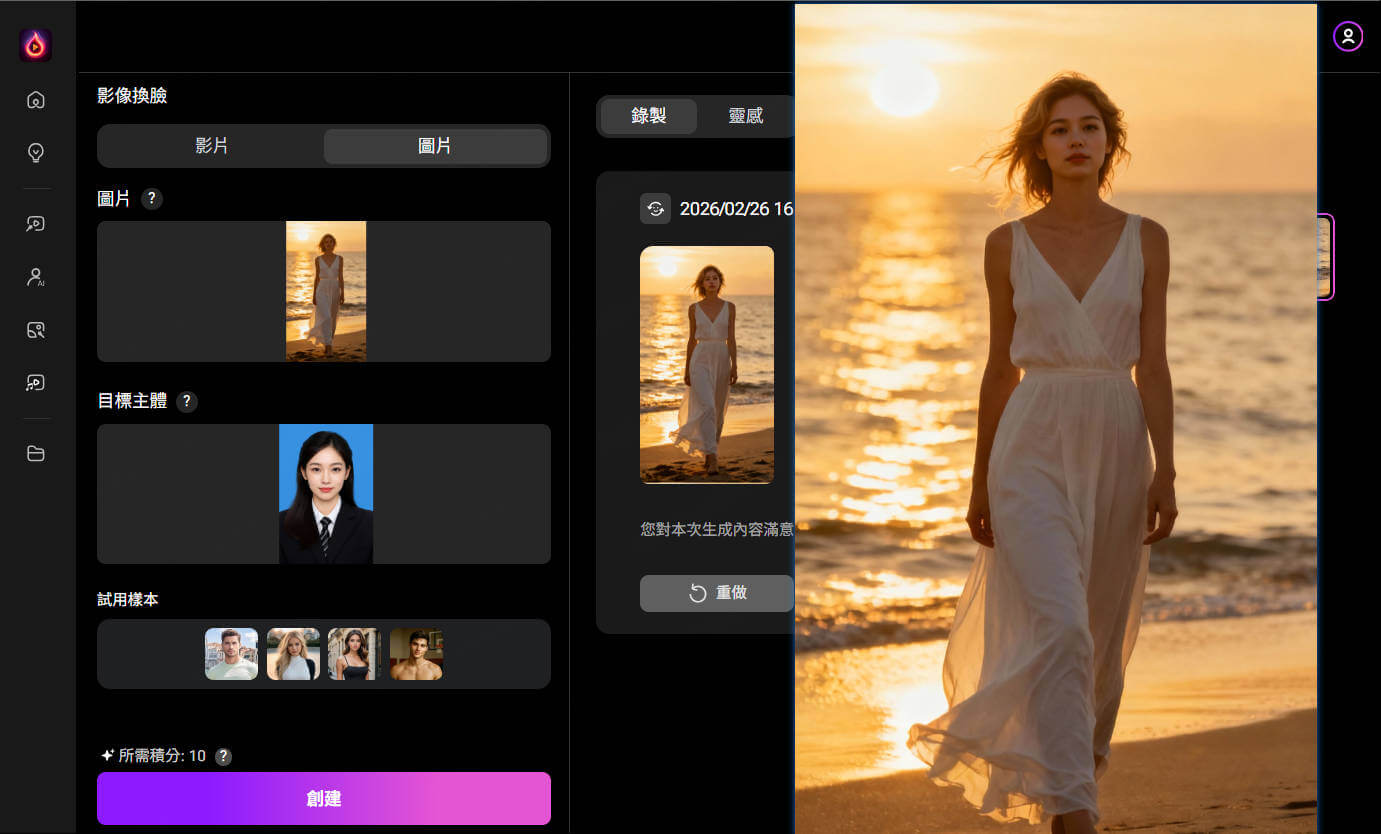Click the flame app logo
Image resolution: width=1381 pixels, height=834 pixels.
(36, 44)
